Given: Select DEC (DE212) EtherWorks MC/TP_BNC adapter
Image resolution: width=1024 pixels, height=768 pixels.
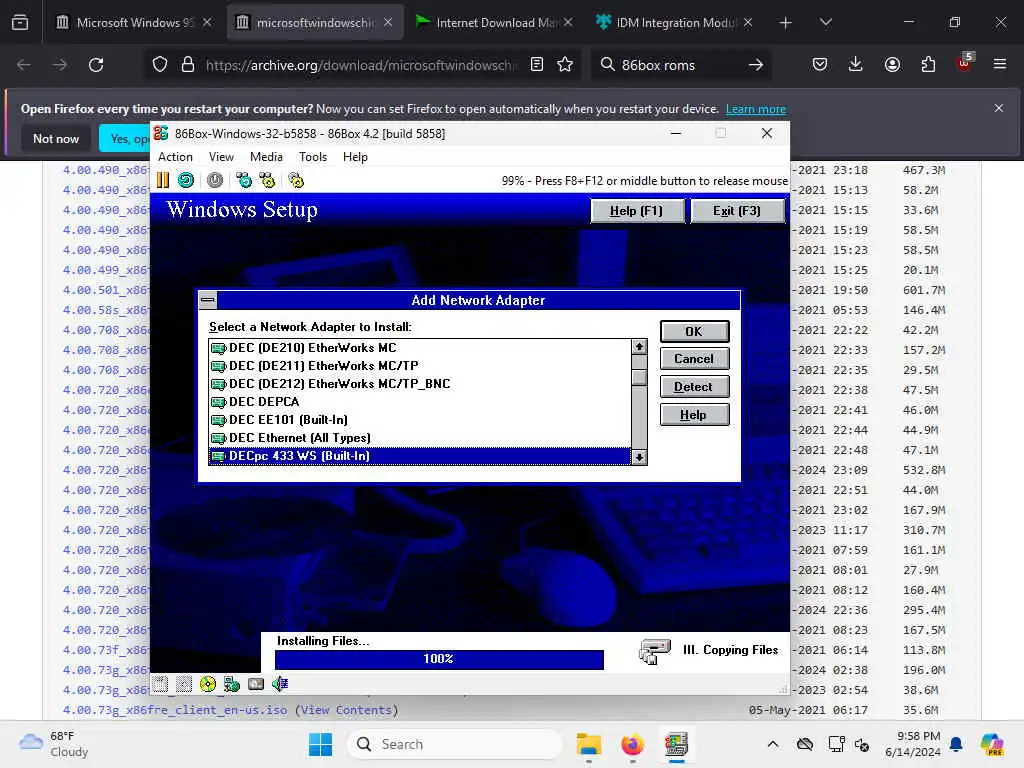Looking at the screenshot, I should (419, 384).
